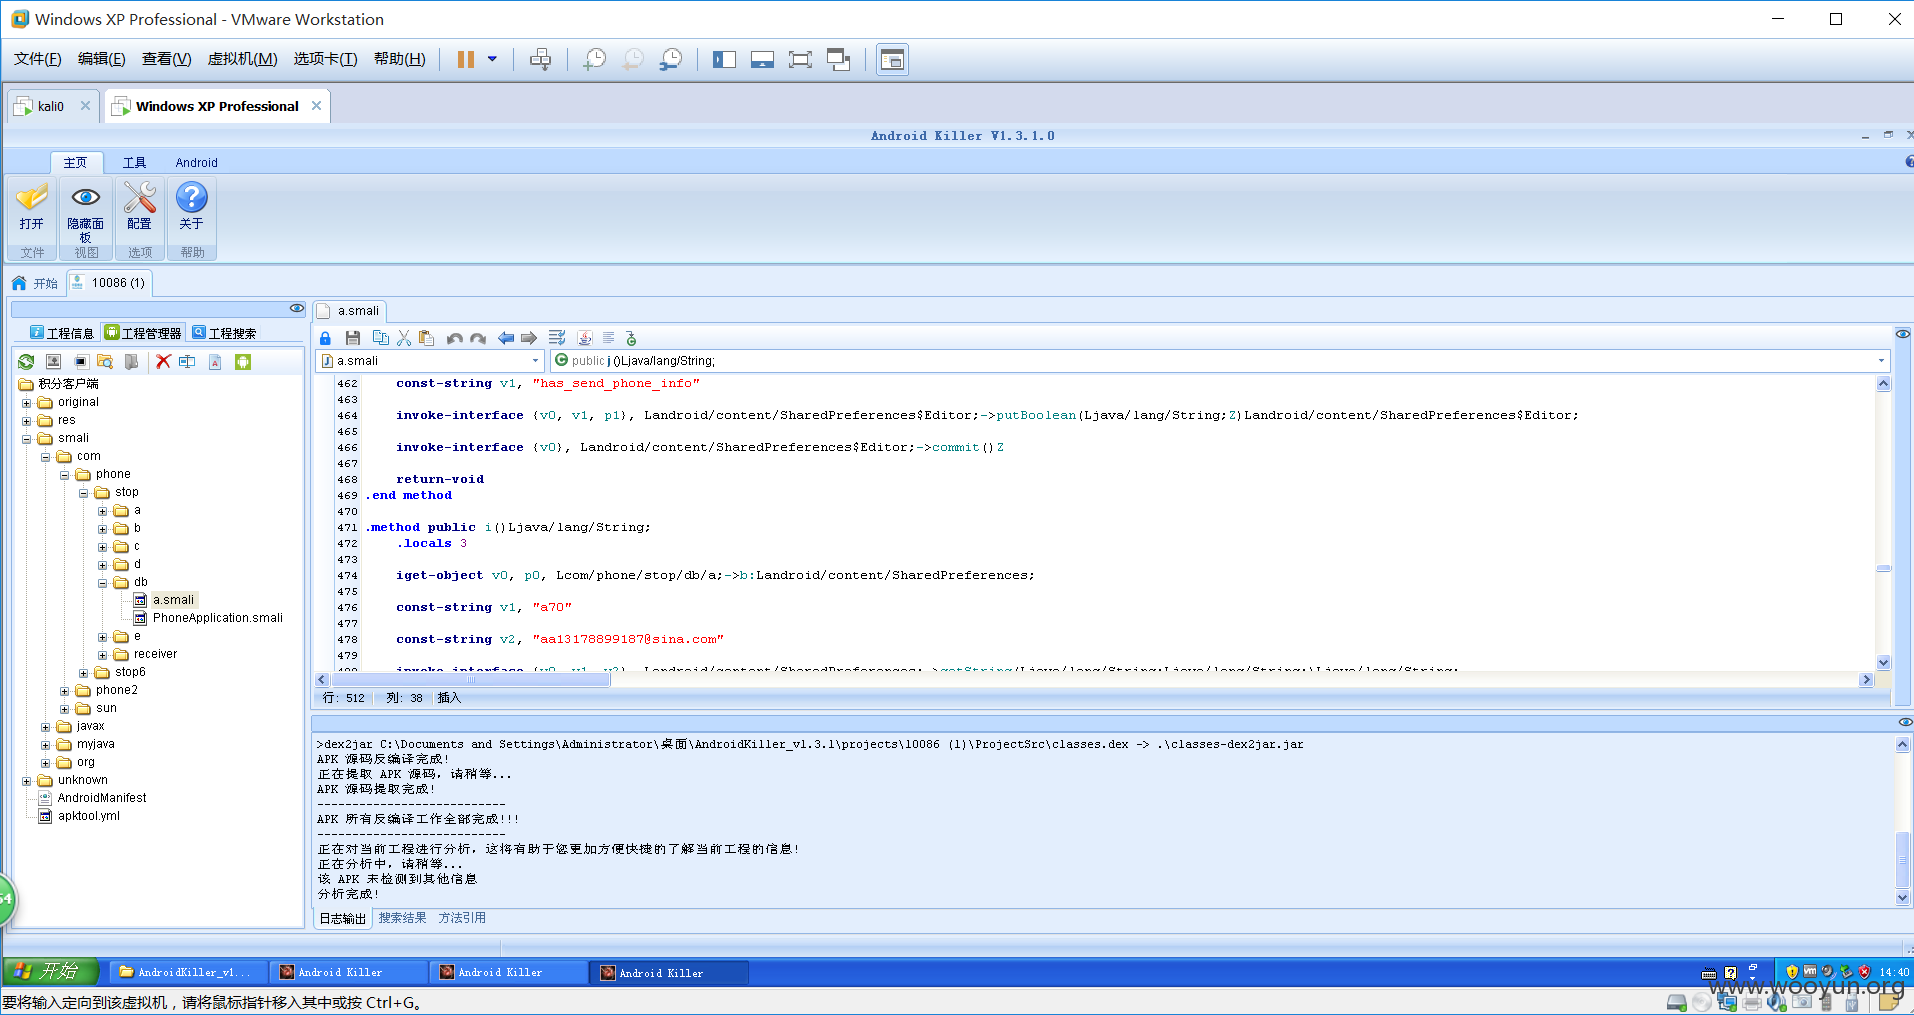The image size is (1914, 1015).
Task: Open the power options dropdown arrow
Action: coord(492,59)
